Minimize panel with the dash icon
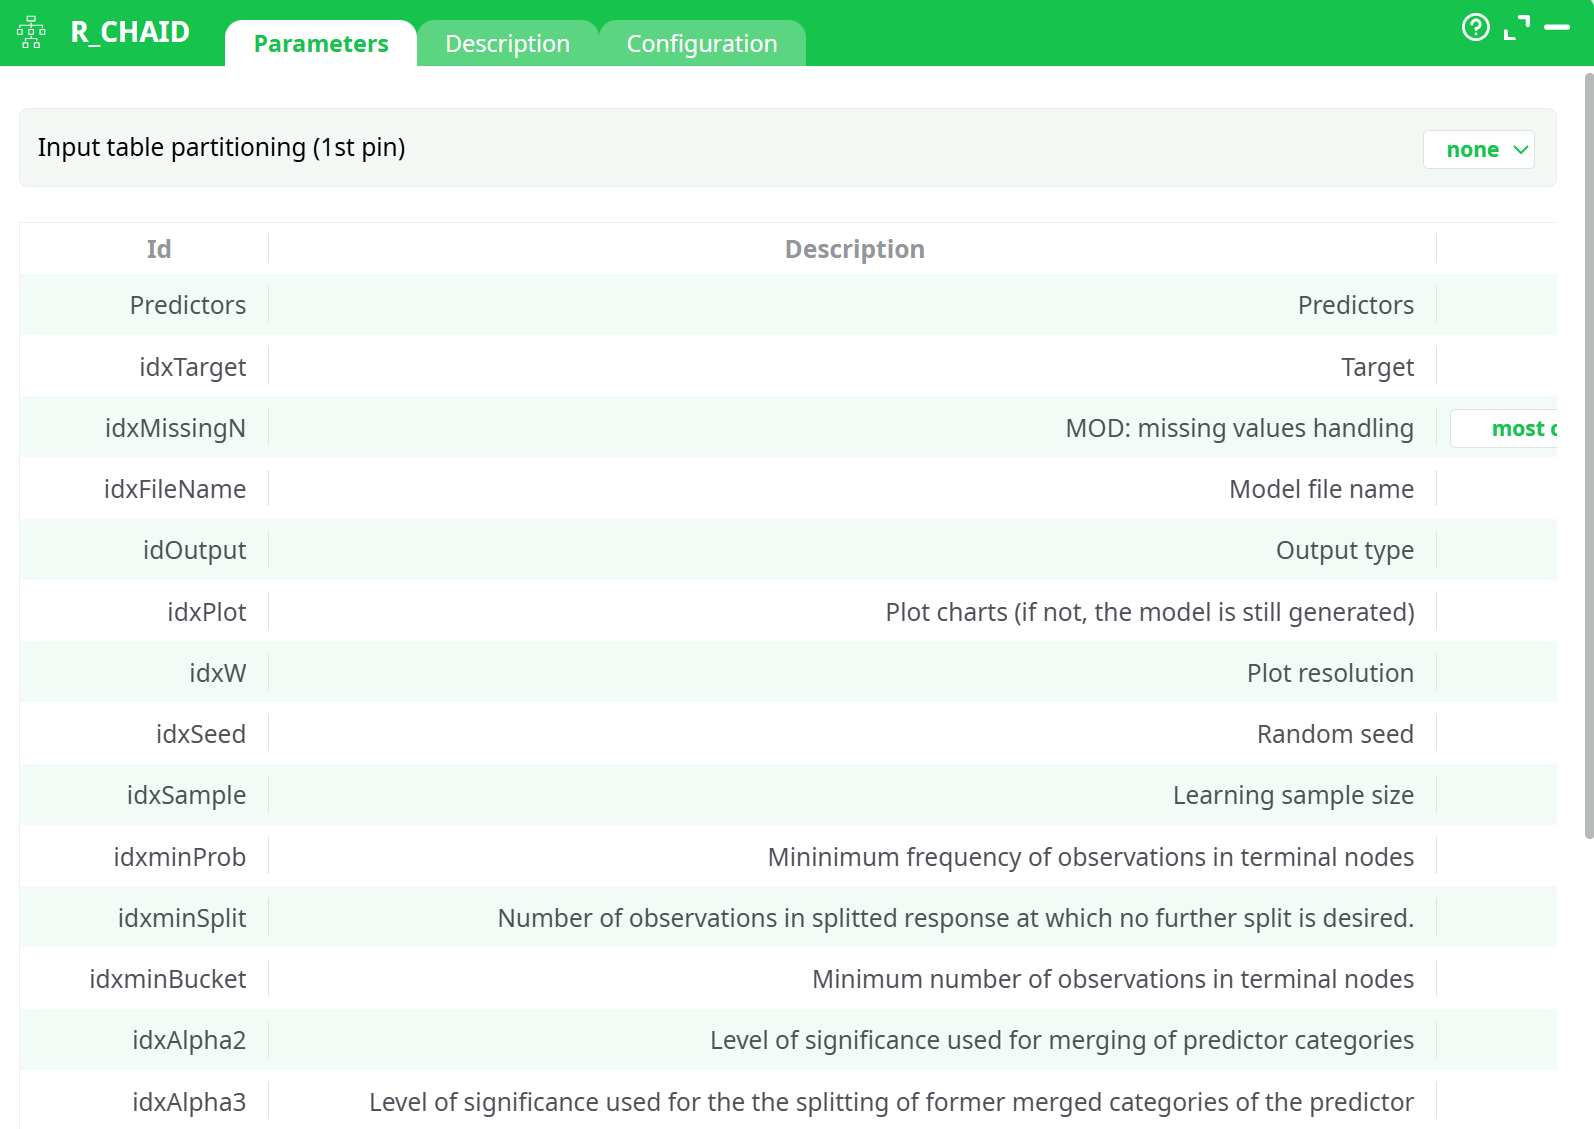Viewport: 1594px width, 1129px height. tap(1557, 28)
